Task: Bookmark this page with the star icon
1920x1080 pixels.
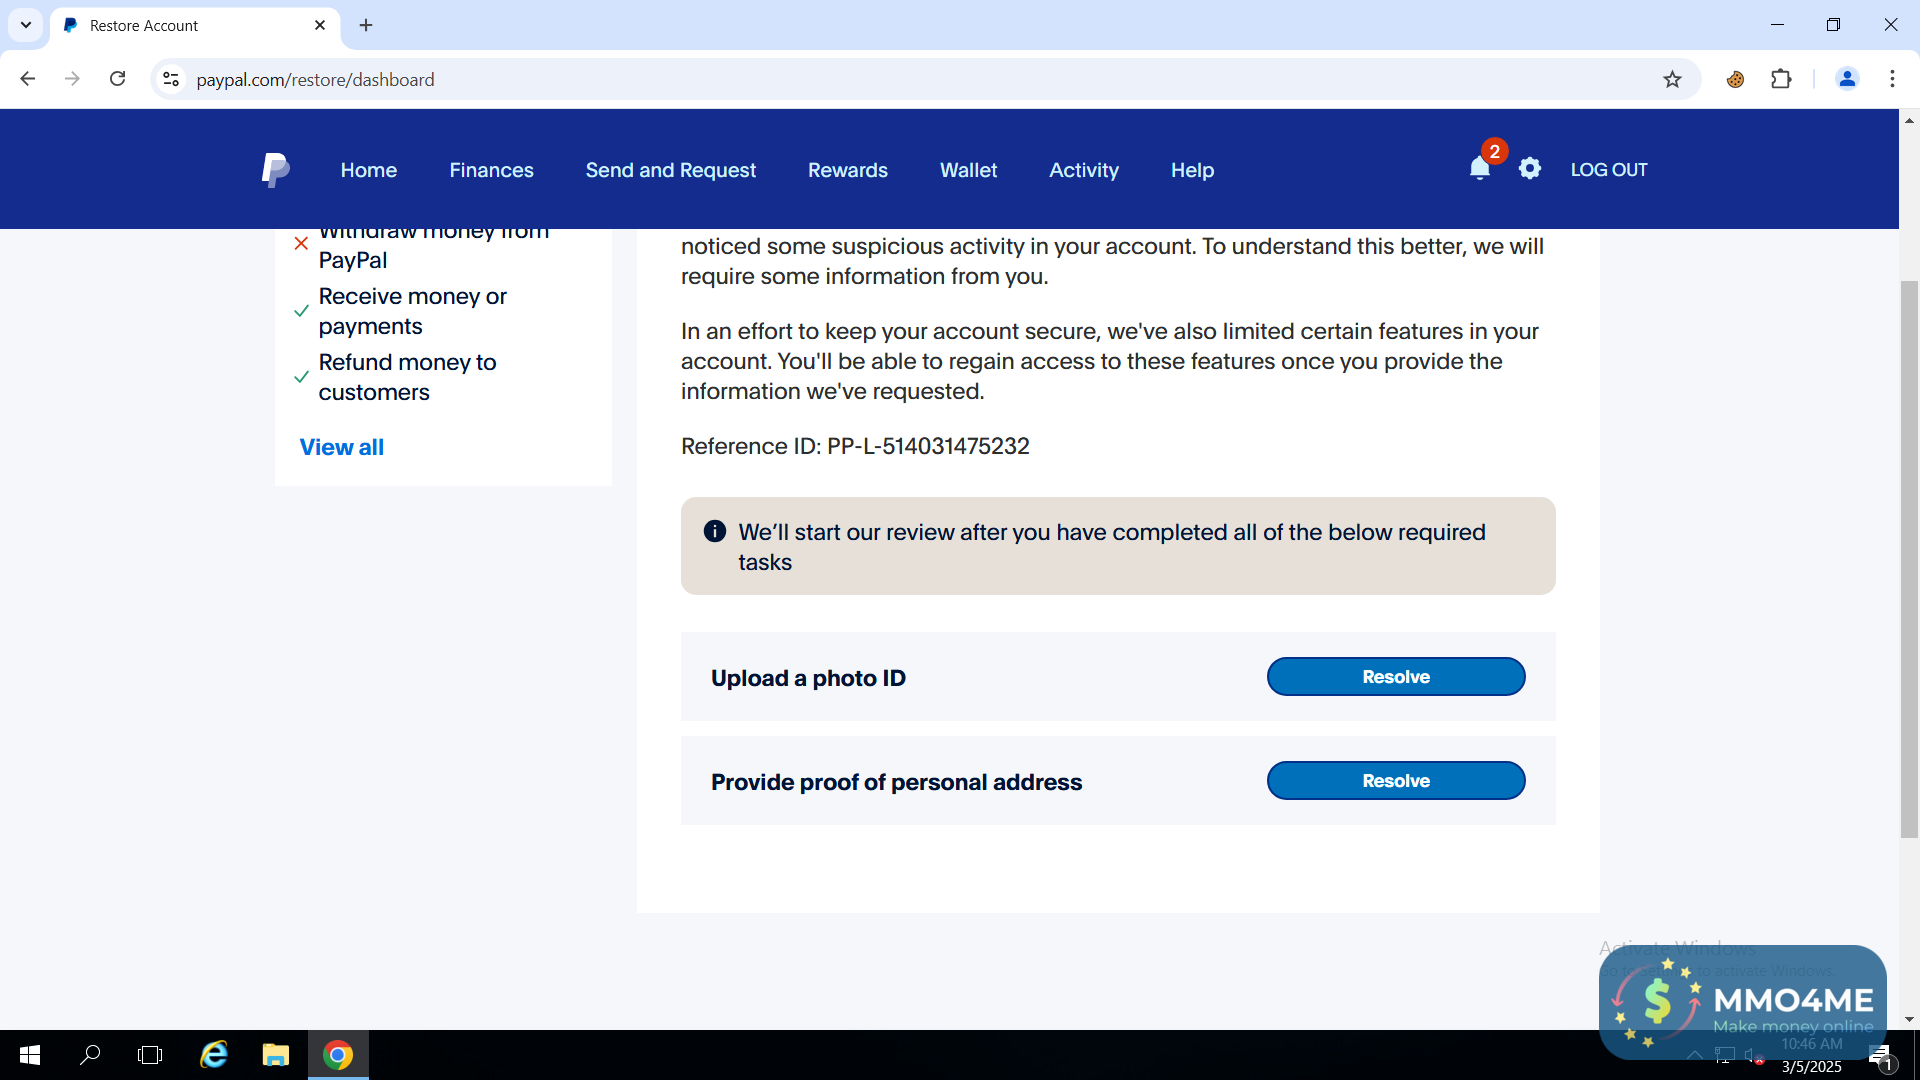Action: click(1672, 79)
